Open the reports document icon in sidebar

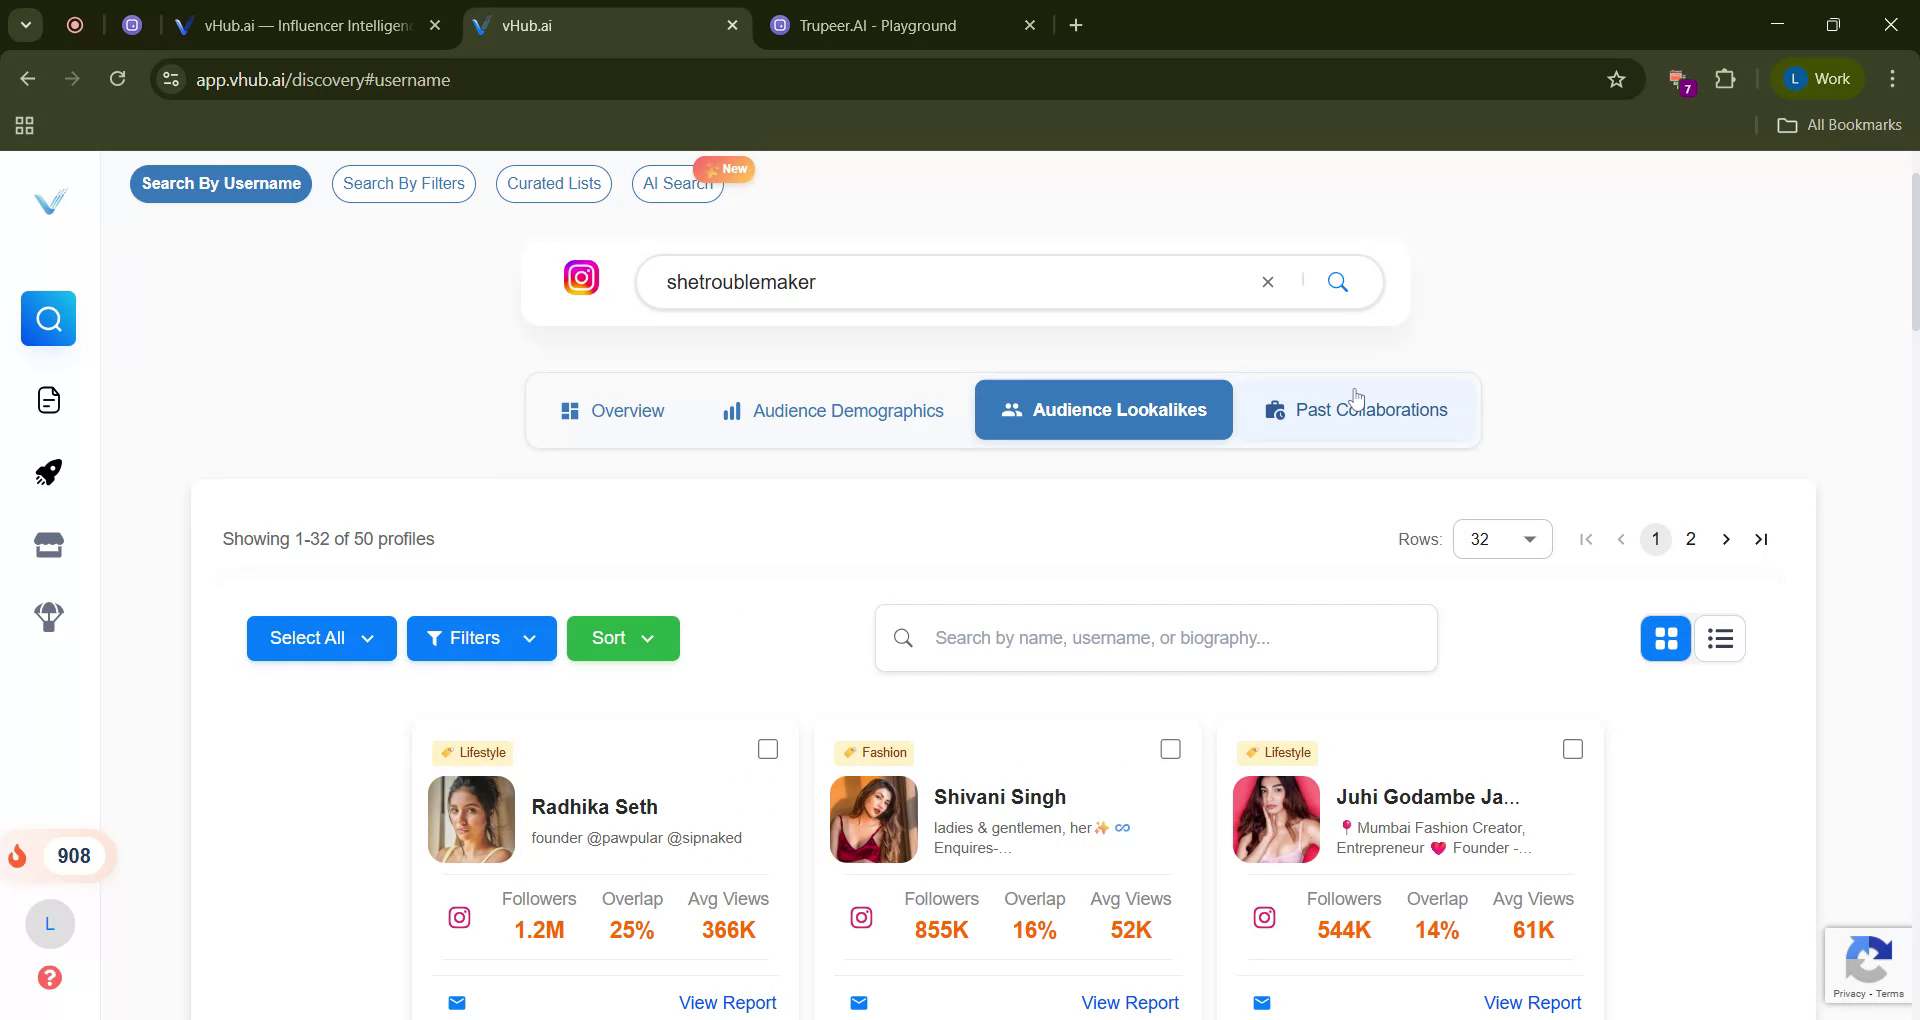[x=48, y=400]
